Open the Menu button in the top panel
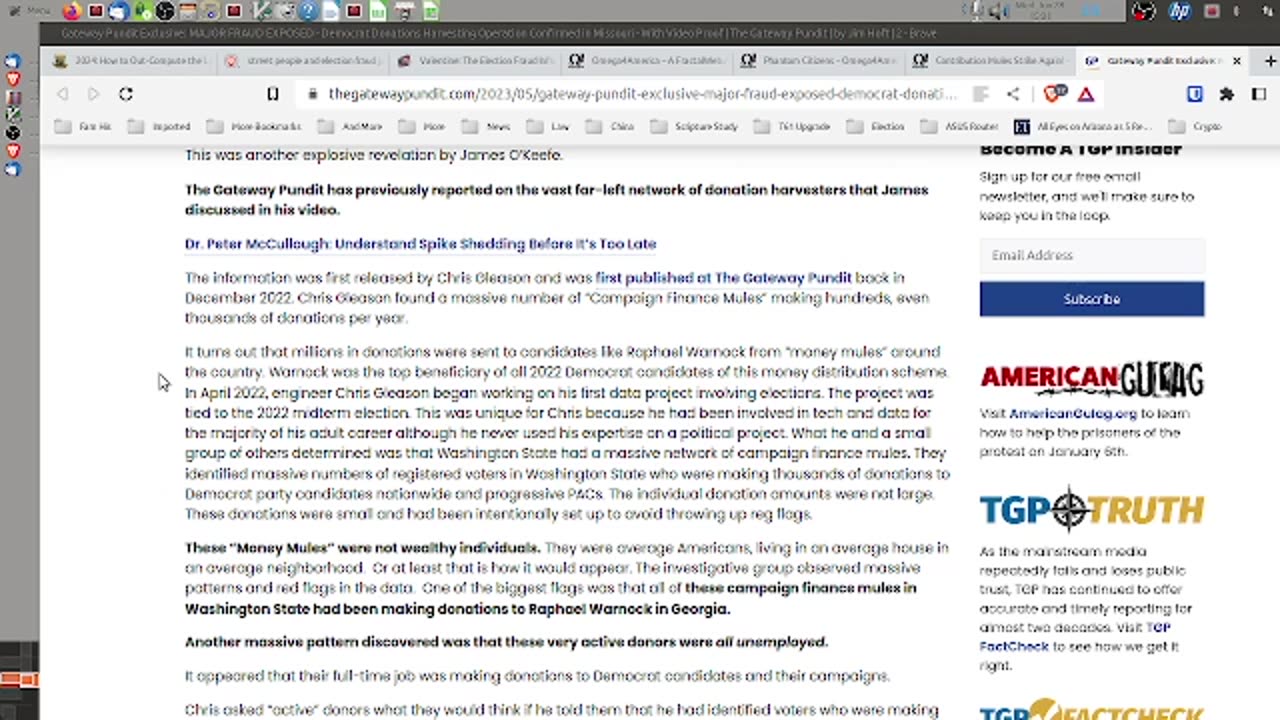This screenshot has height=720, width=1280. pos(30,12)
